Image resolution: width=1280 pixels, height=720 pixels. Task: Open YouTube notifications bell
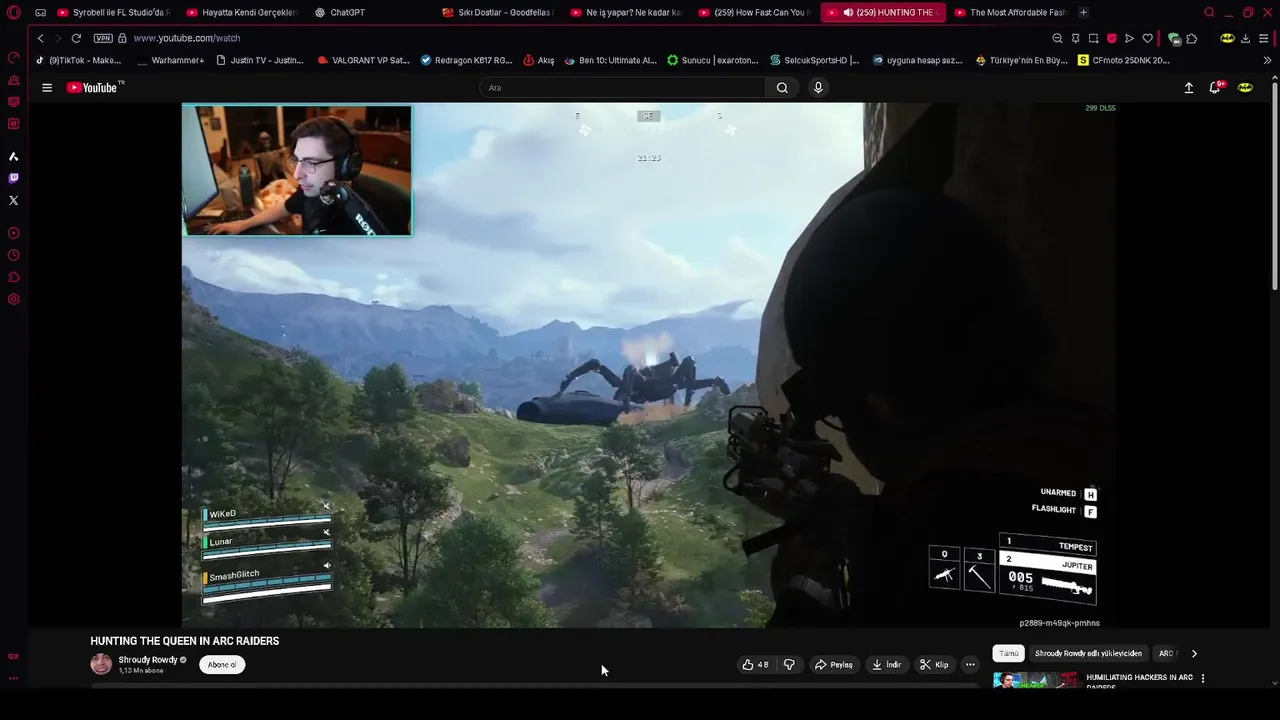click(x=1215, y=88)
